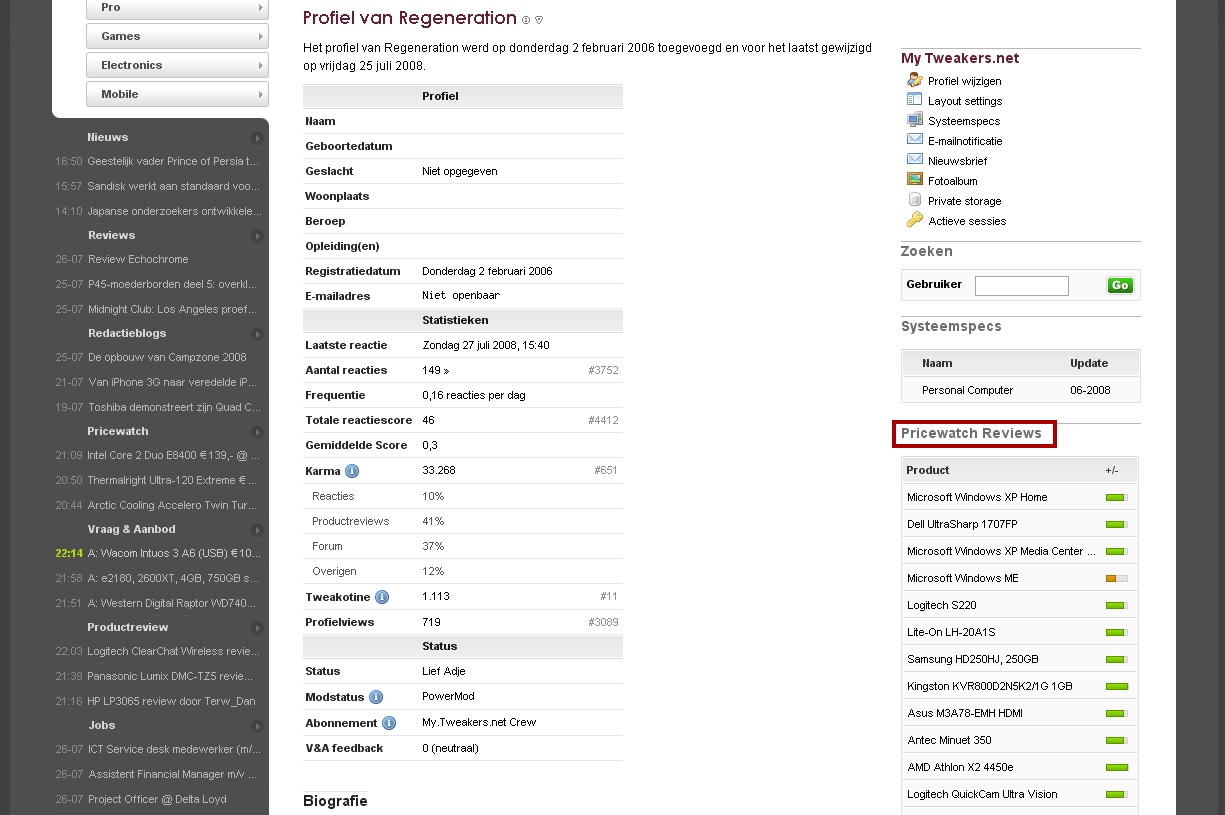The width and height of the screenshot is (1225, 815).
Task: Expand the Pricewatch sidebar section arrow
Action: [257, 432]
